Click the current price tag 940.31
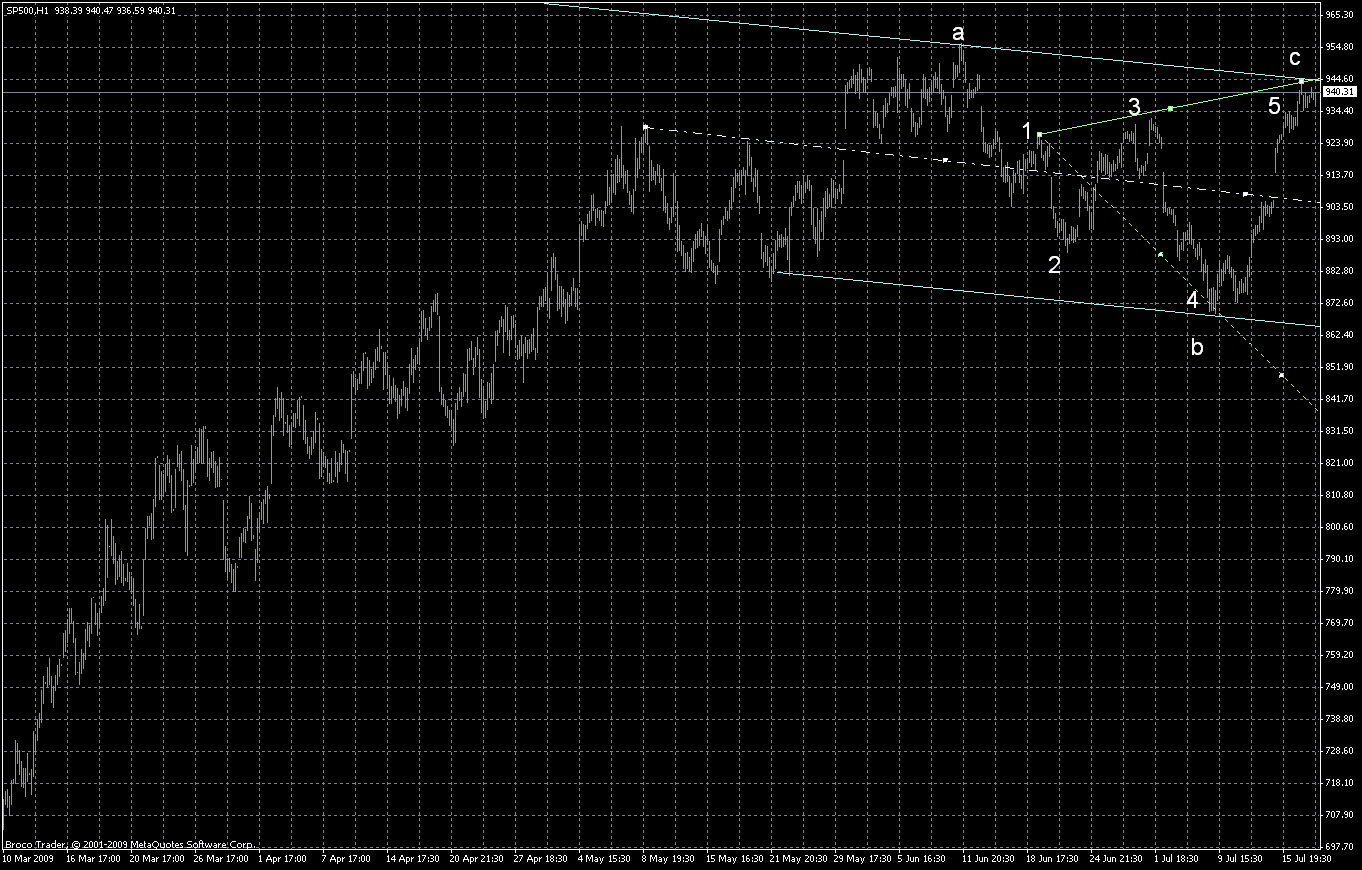Viewport: 1362px width, 870px height. pos(1340,91)
